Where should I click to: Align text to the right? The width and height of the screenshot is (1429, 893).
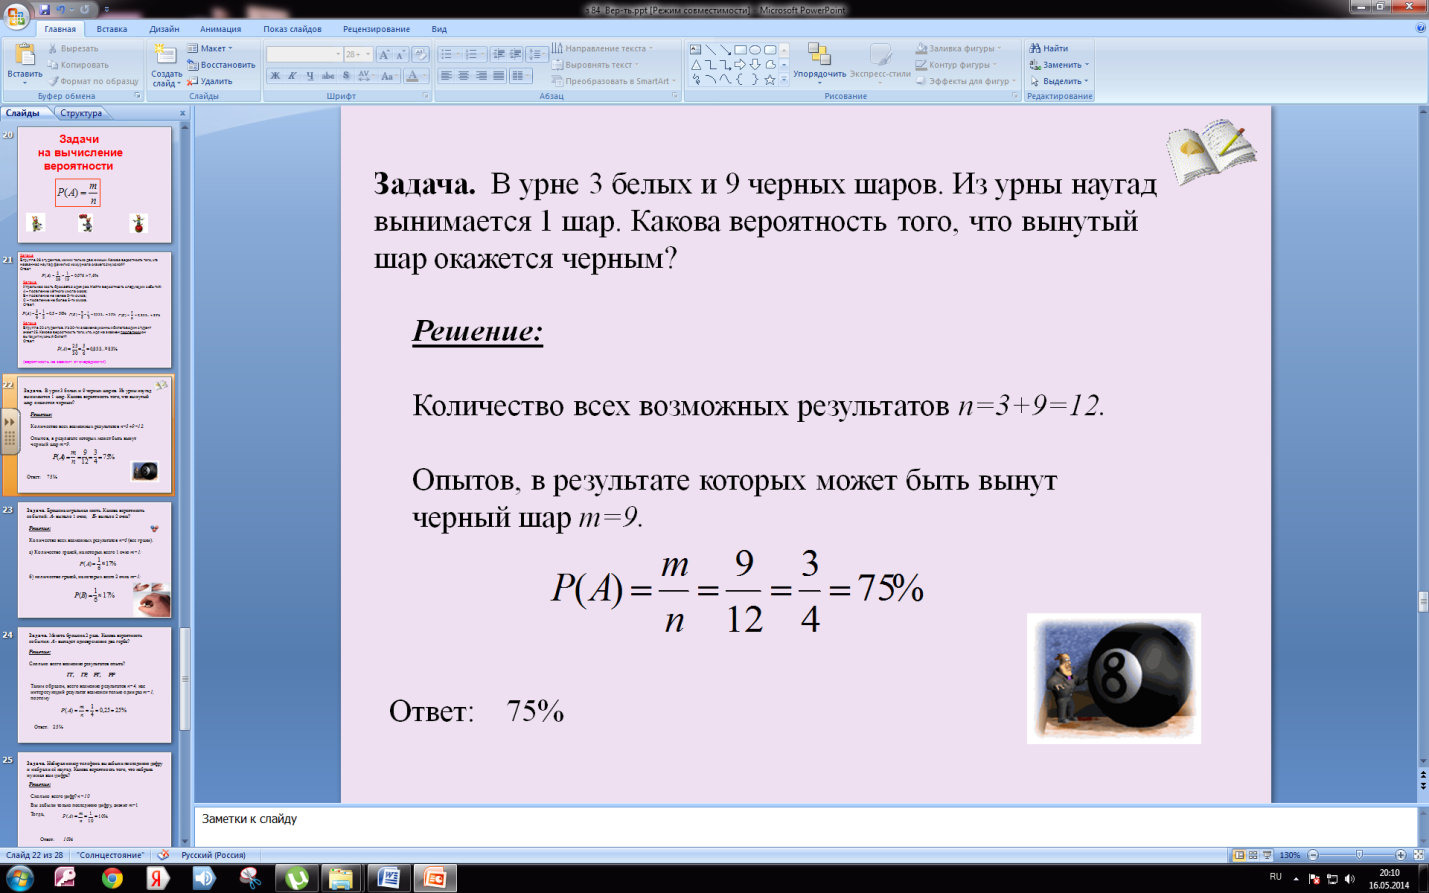pos(481,76)
